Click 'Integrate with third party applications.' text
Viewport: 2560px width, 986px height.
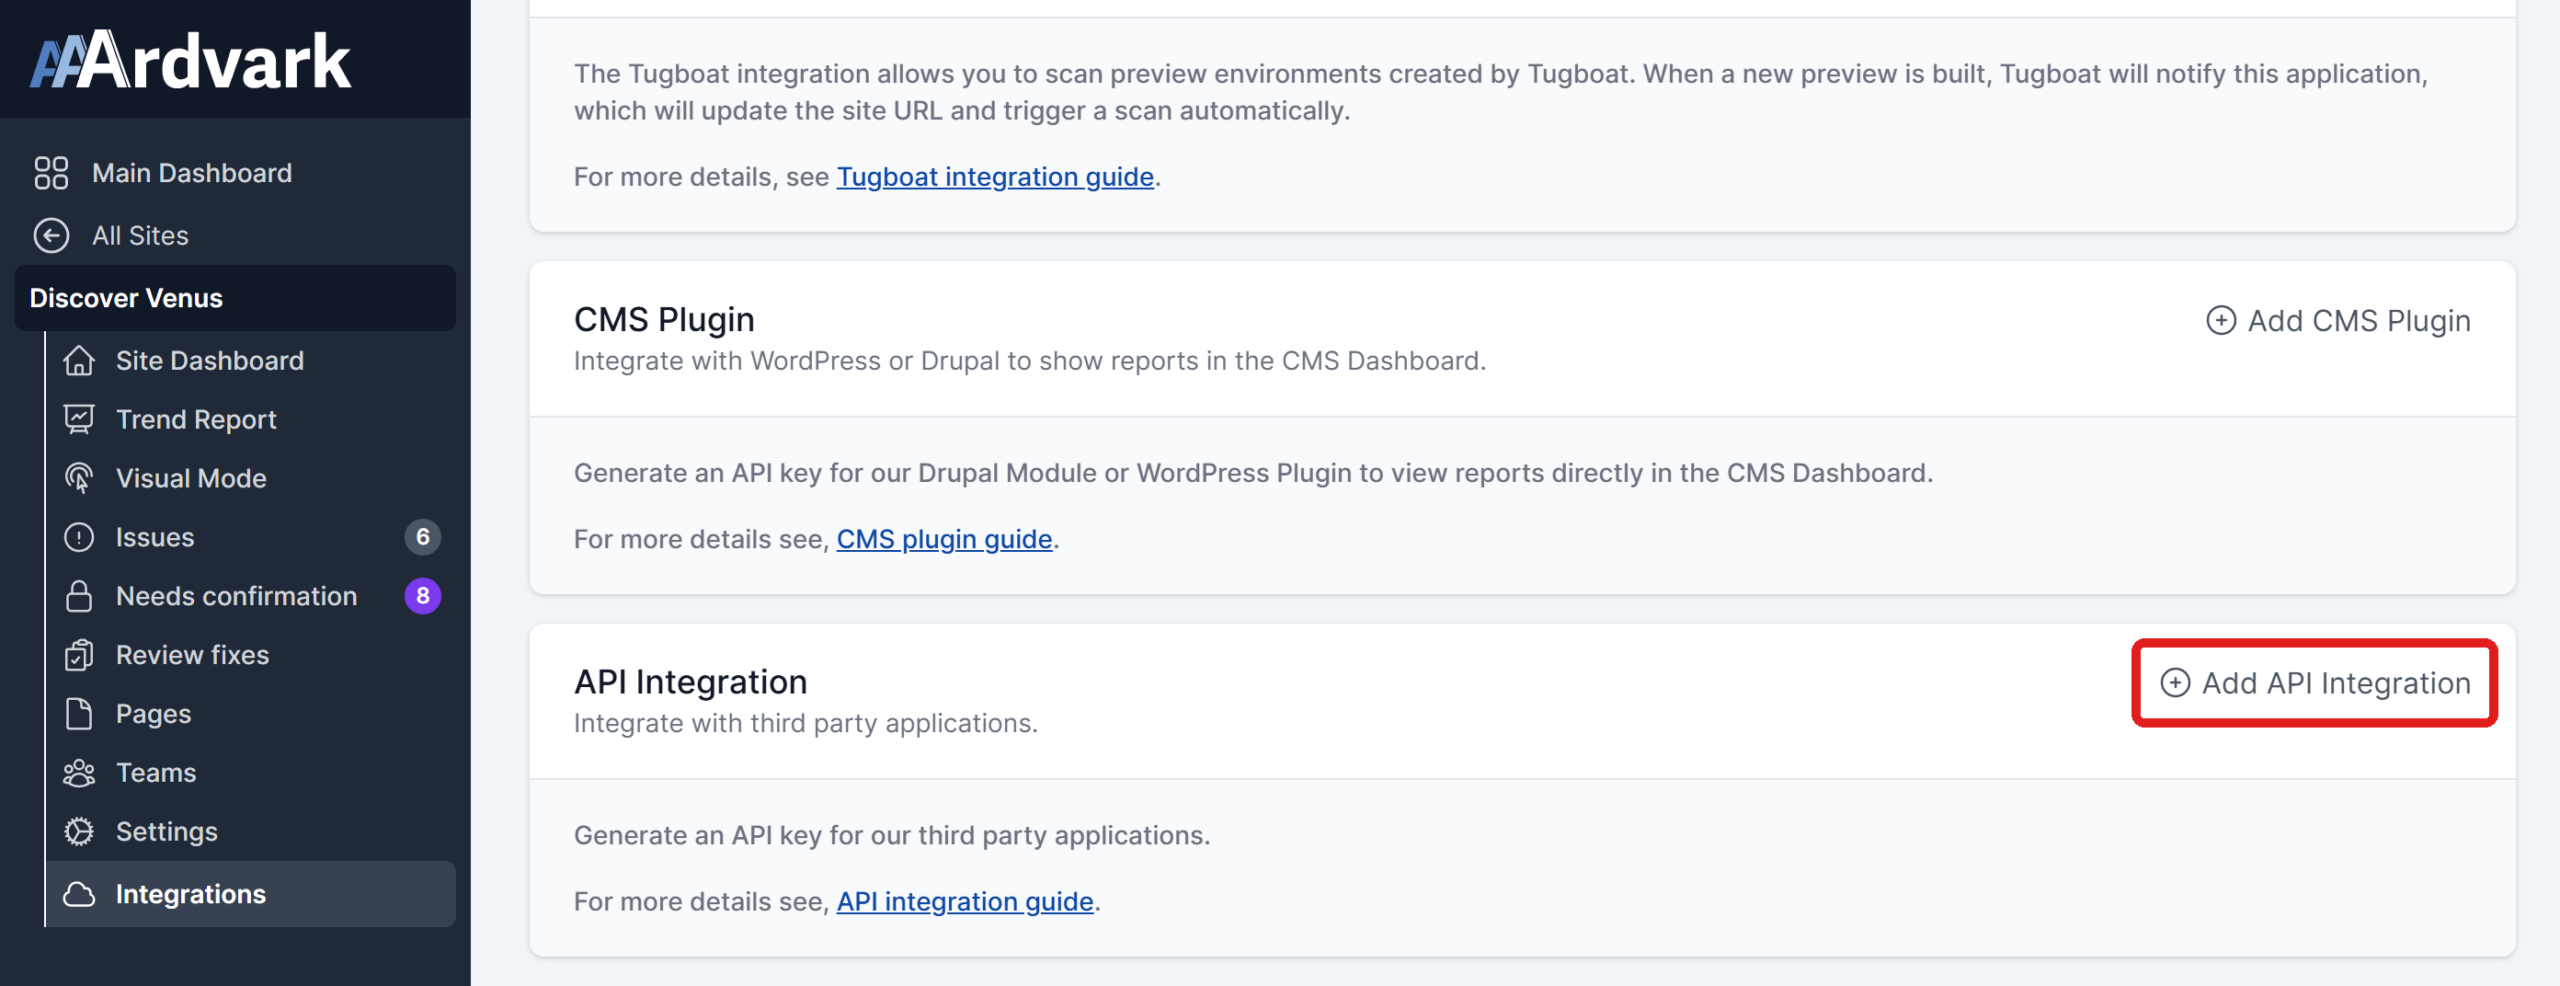[806, 724]
